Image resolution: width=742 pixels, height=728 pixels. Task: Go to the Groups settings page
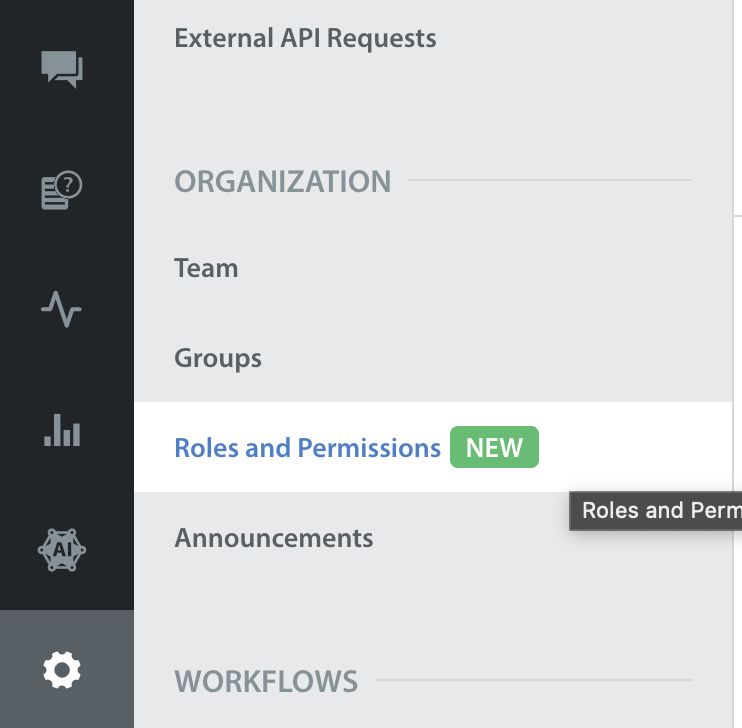click(218, 358)
